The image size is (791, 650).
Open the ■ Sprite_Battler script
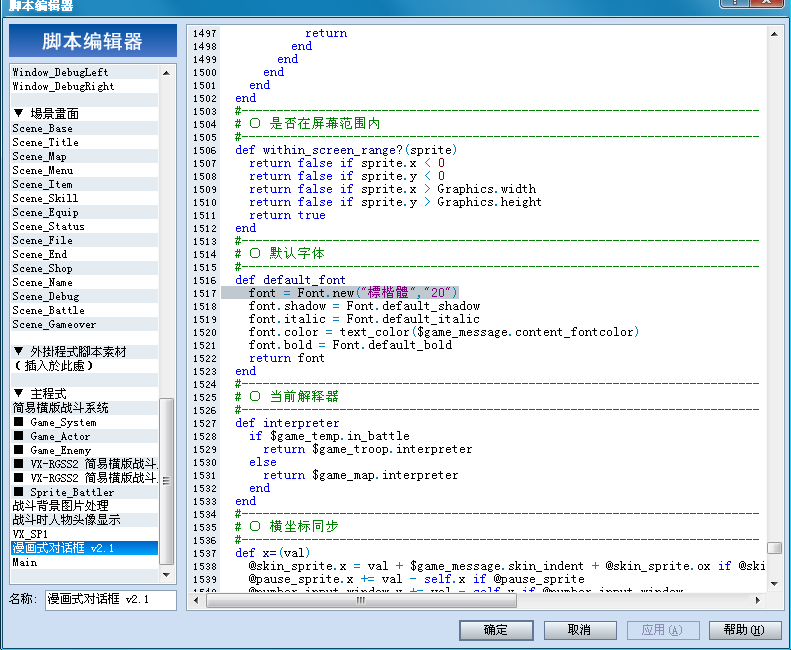coord(85,492)
